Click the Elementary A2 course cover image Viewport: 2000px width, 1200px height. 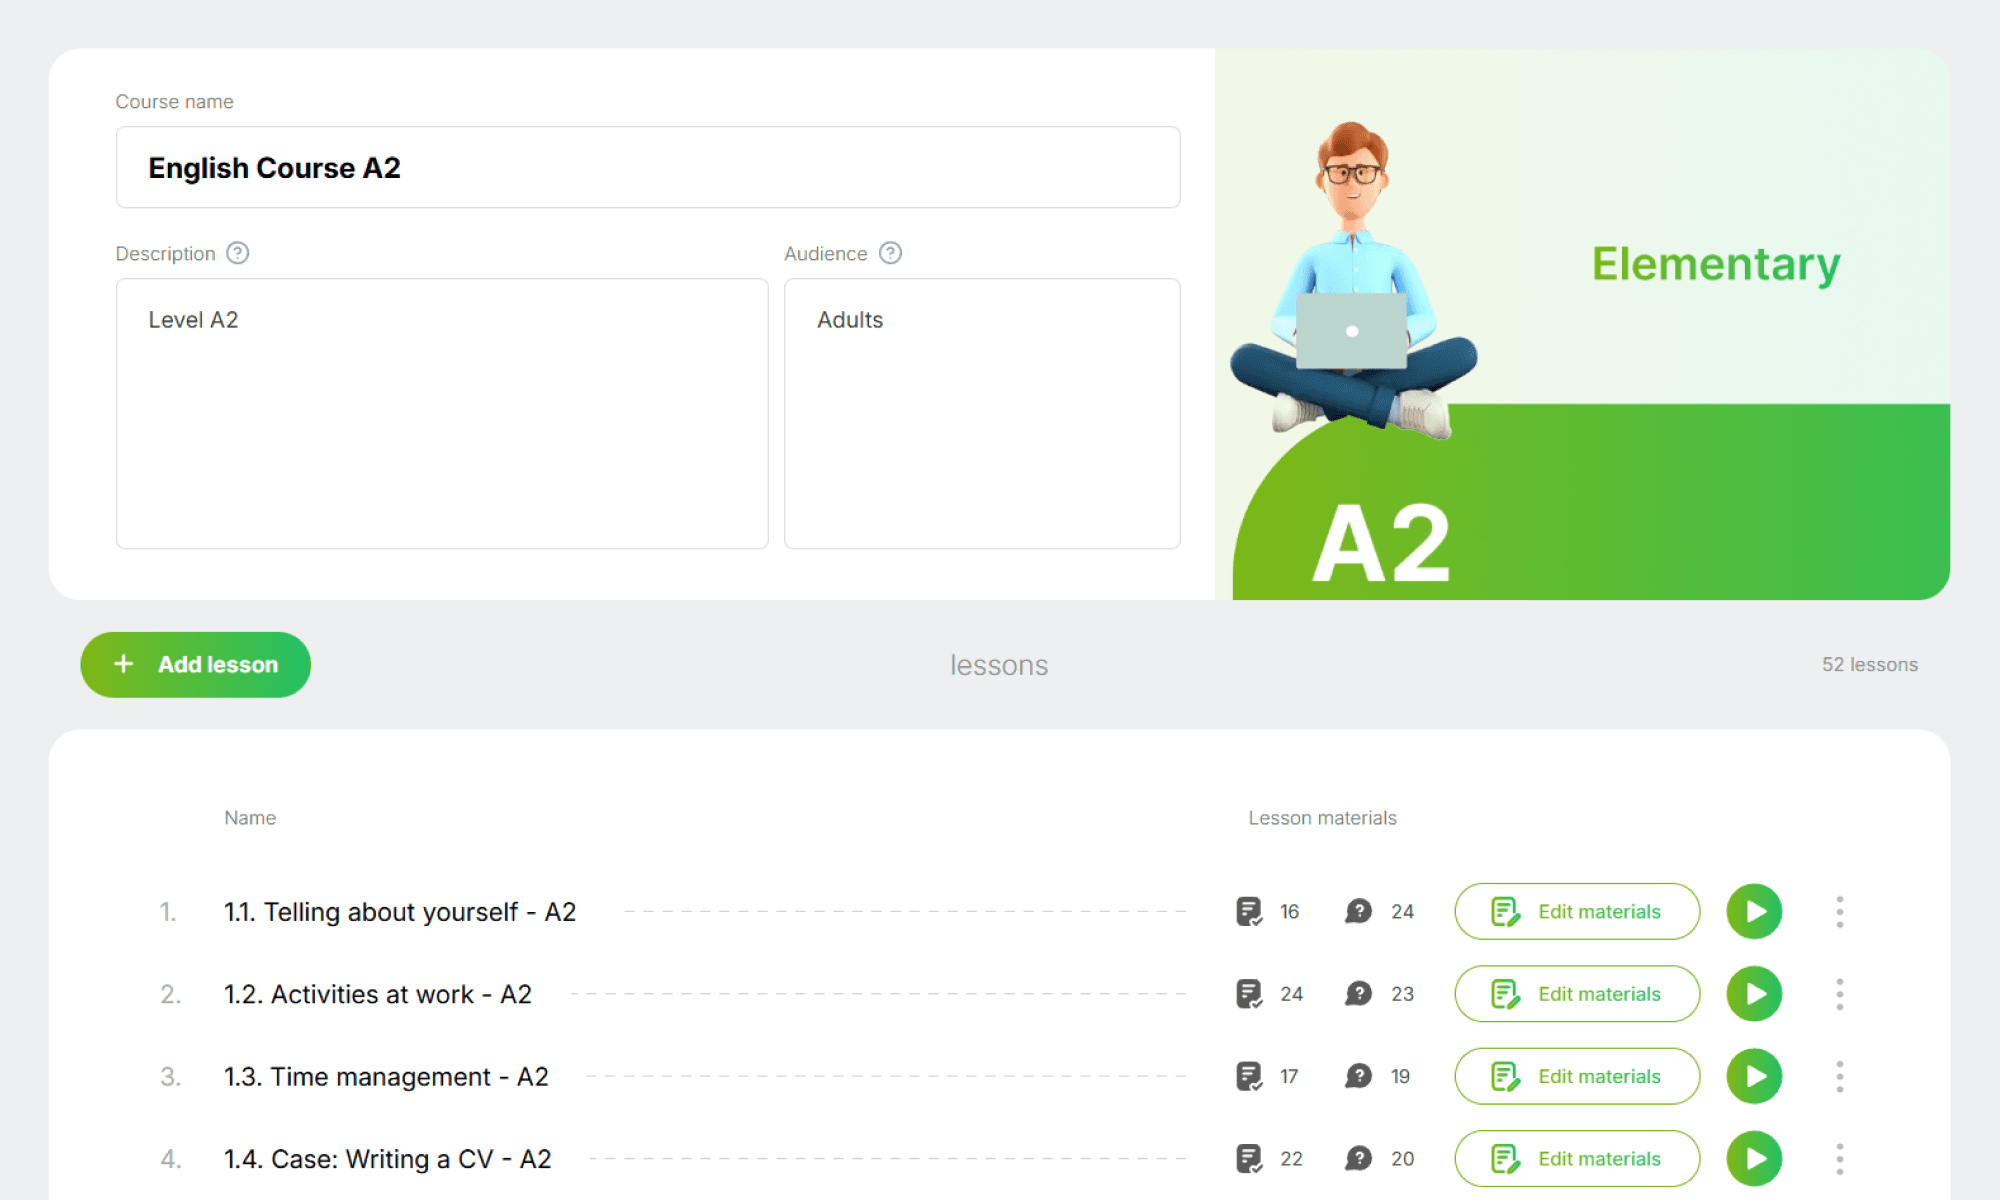[1582, 324]
